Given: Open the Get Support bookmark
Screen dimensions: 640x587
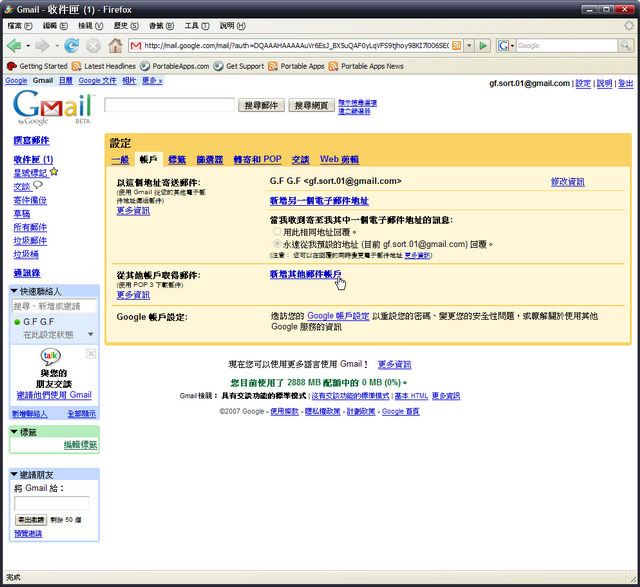Looking at the screenshot, I should [239, 66].
